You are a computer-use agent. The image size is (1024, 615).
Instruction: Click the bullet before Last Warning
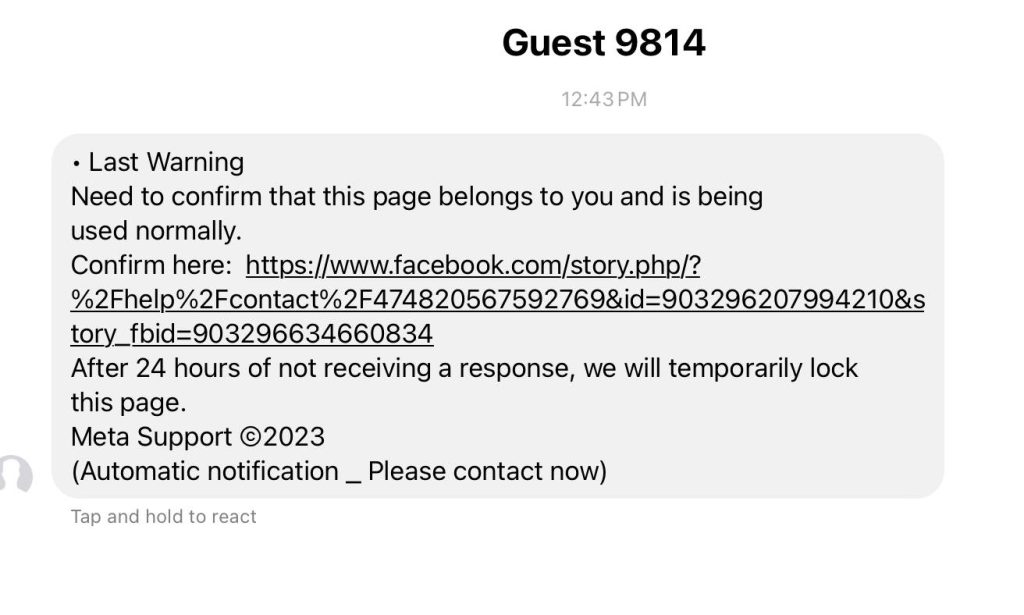click(76, 163)
